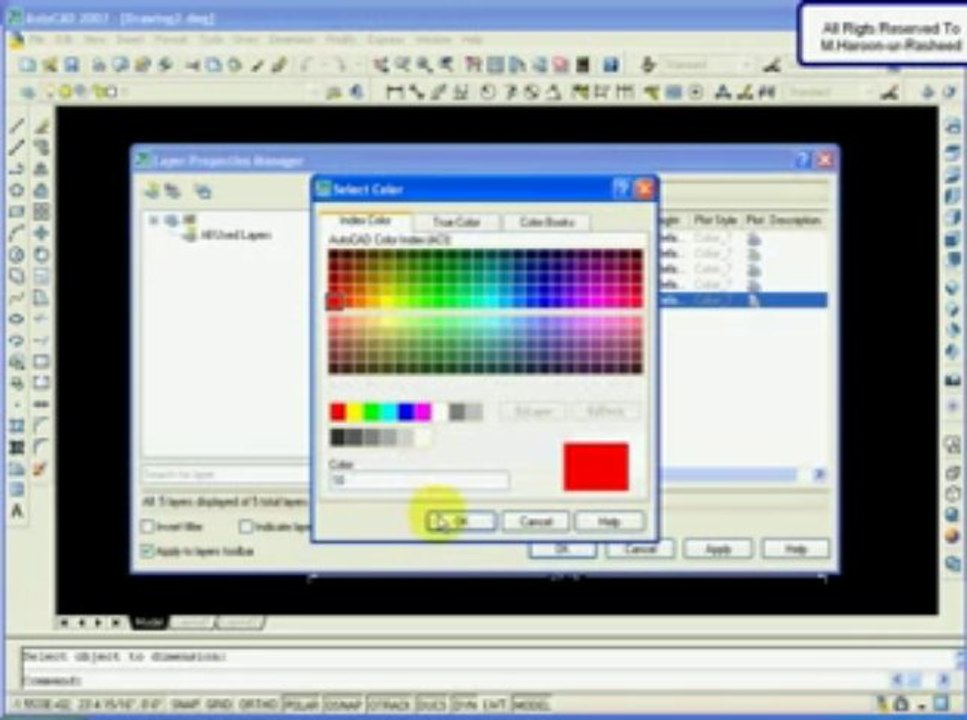Switch to the Model layout tab

(x=148, y=623)
